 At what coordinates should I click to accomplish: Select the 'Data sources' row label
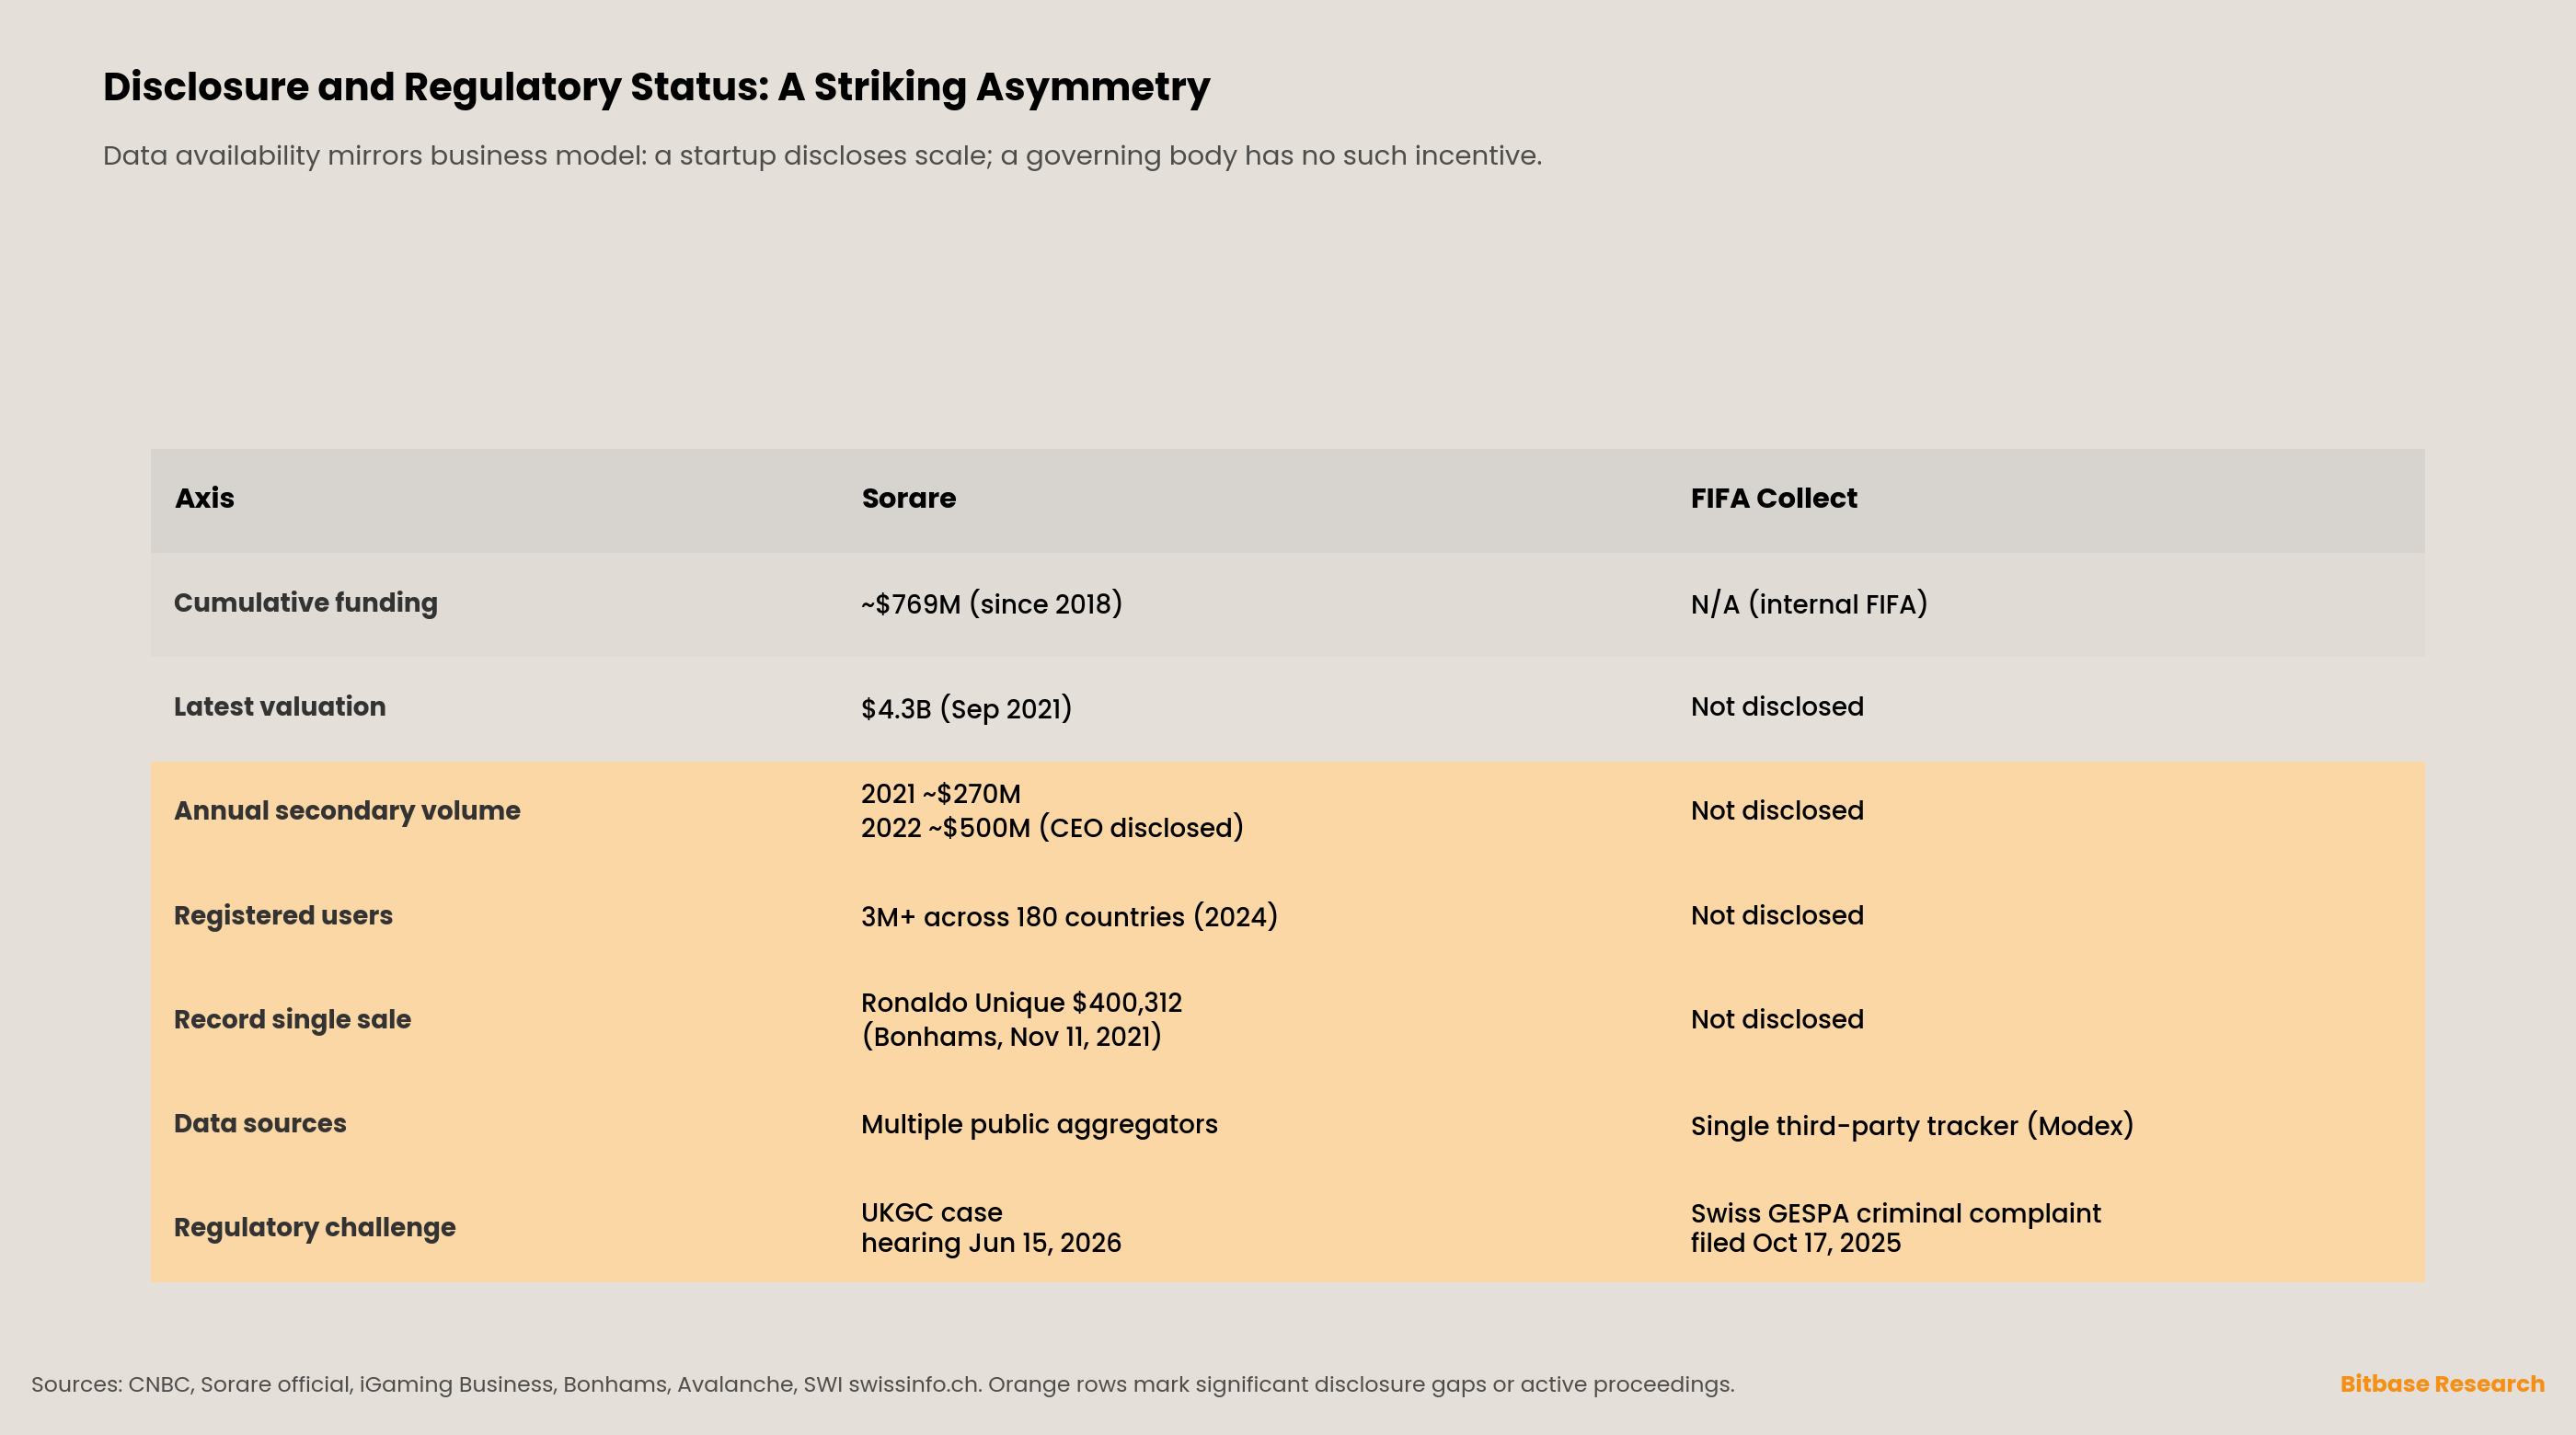[260, 1124]
